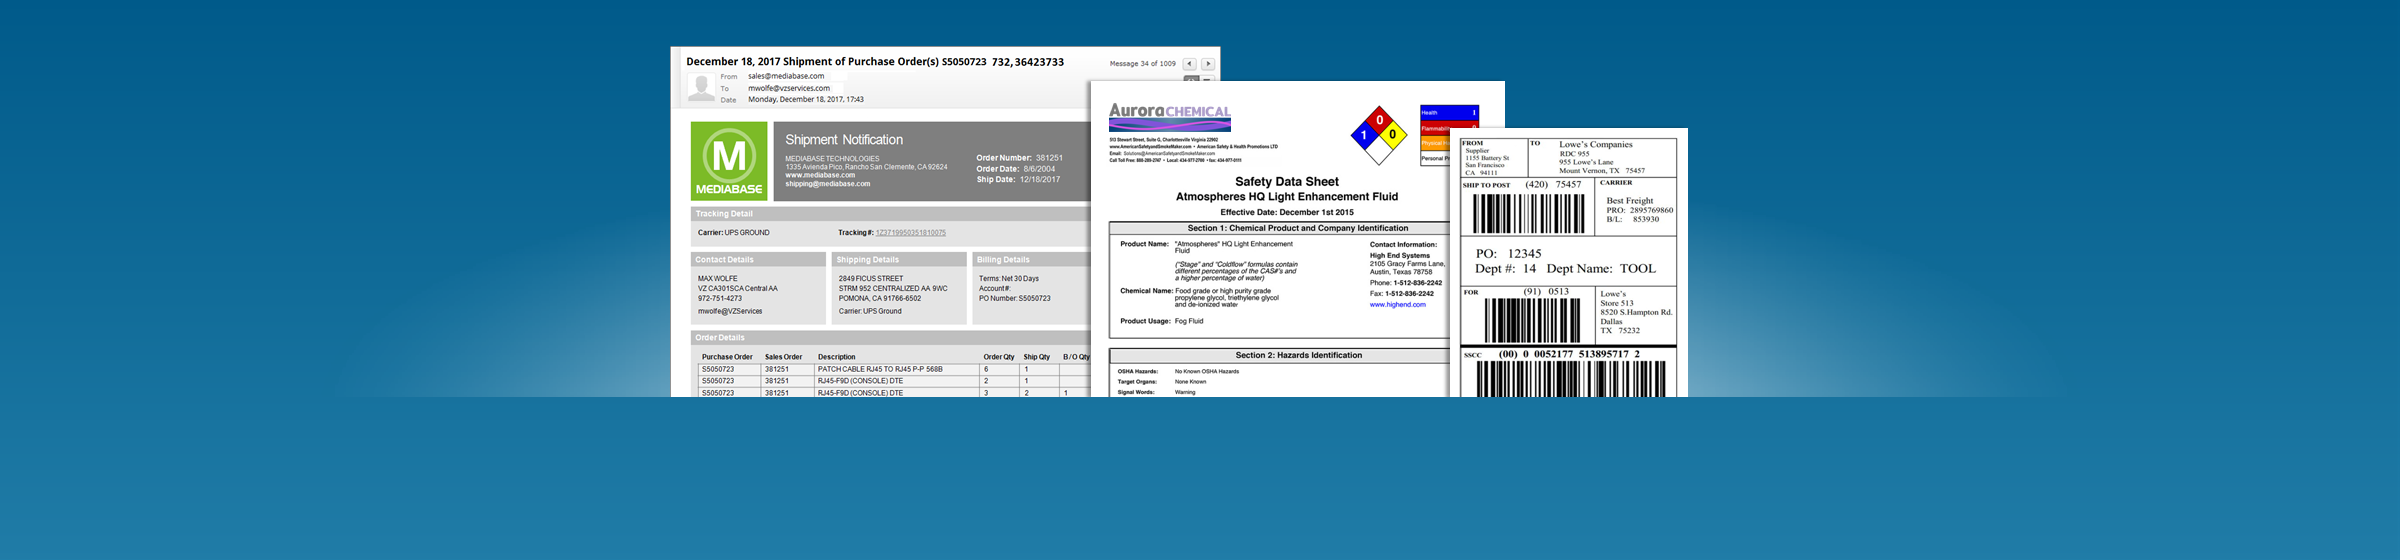Click the 'Tracking Detail' section header

(724, 214)
